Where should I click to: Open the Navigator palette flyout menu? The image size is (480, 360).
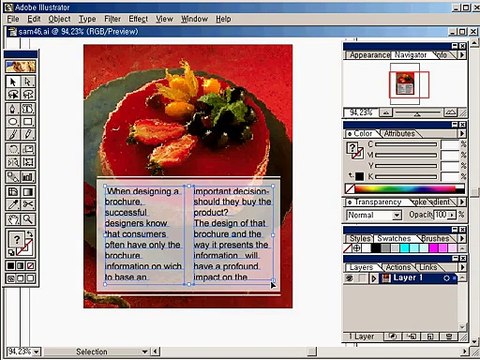click(462, 55)
